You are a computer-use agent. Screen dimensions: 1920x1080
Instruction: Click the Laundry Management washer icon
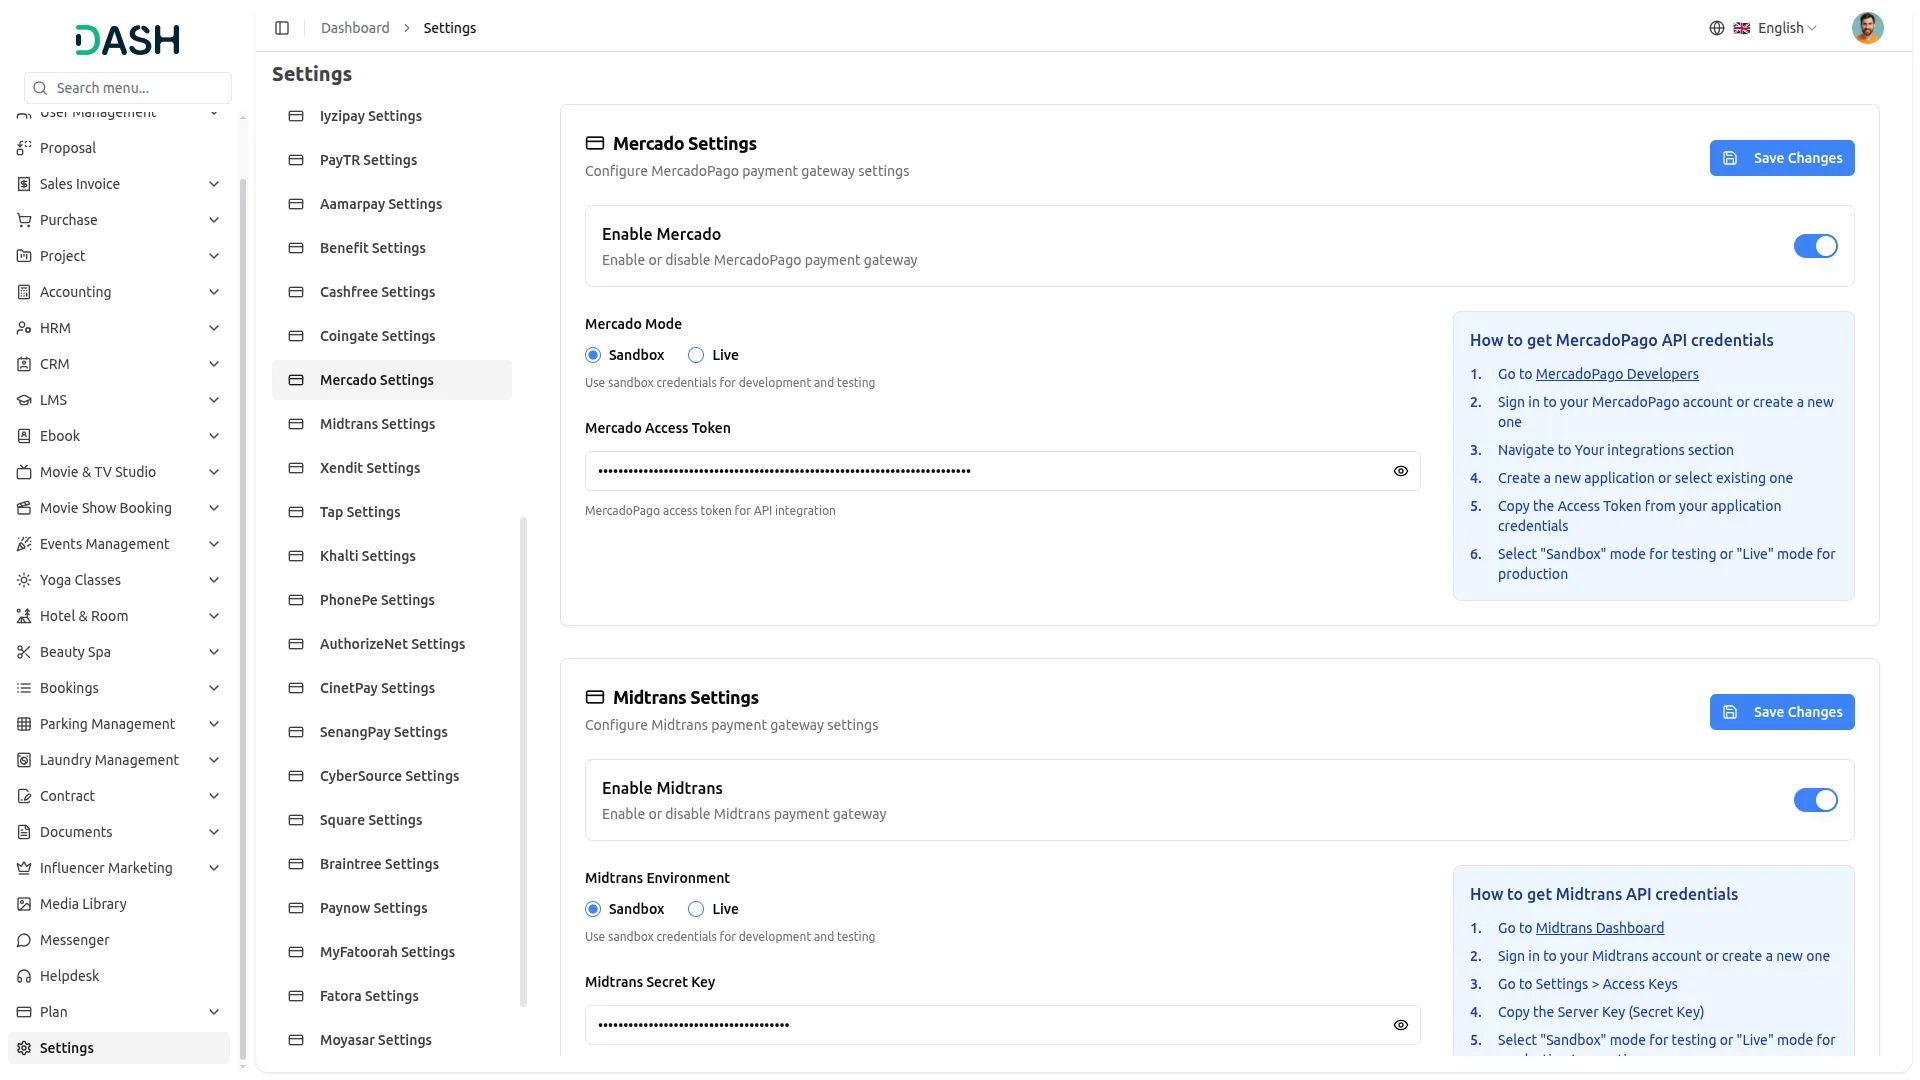tap(24, 760)
